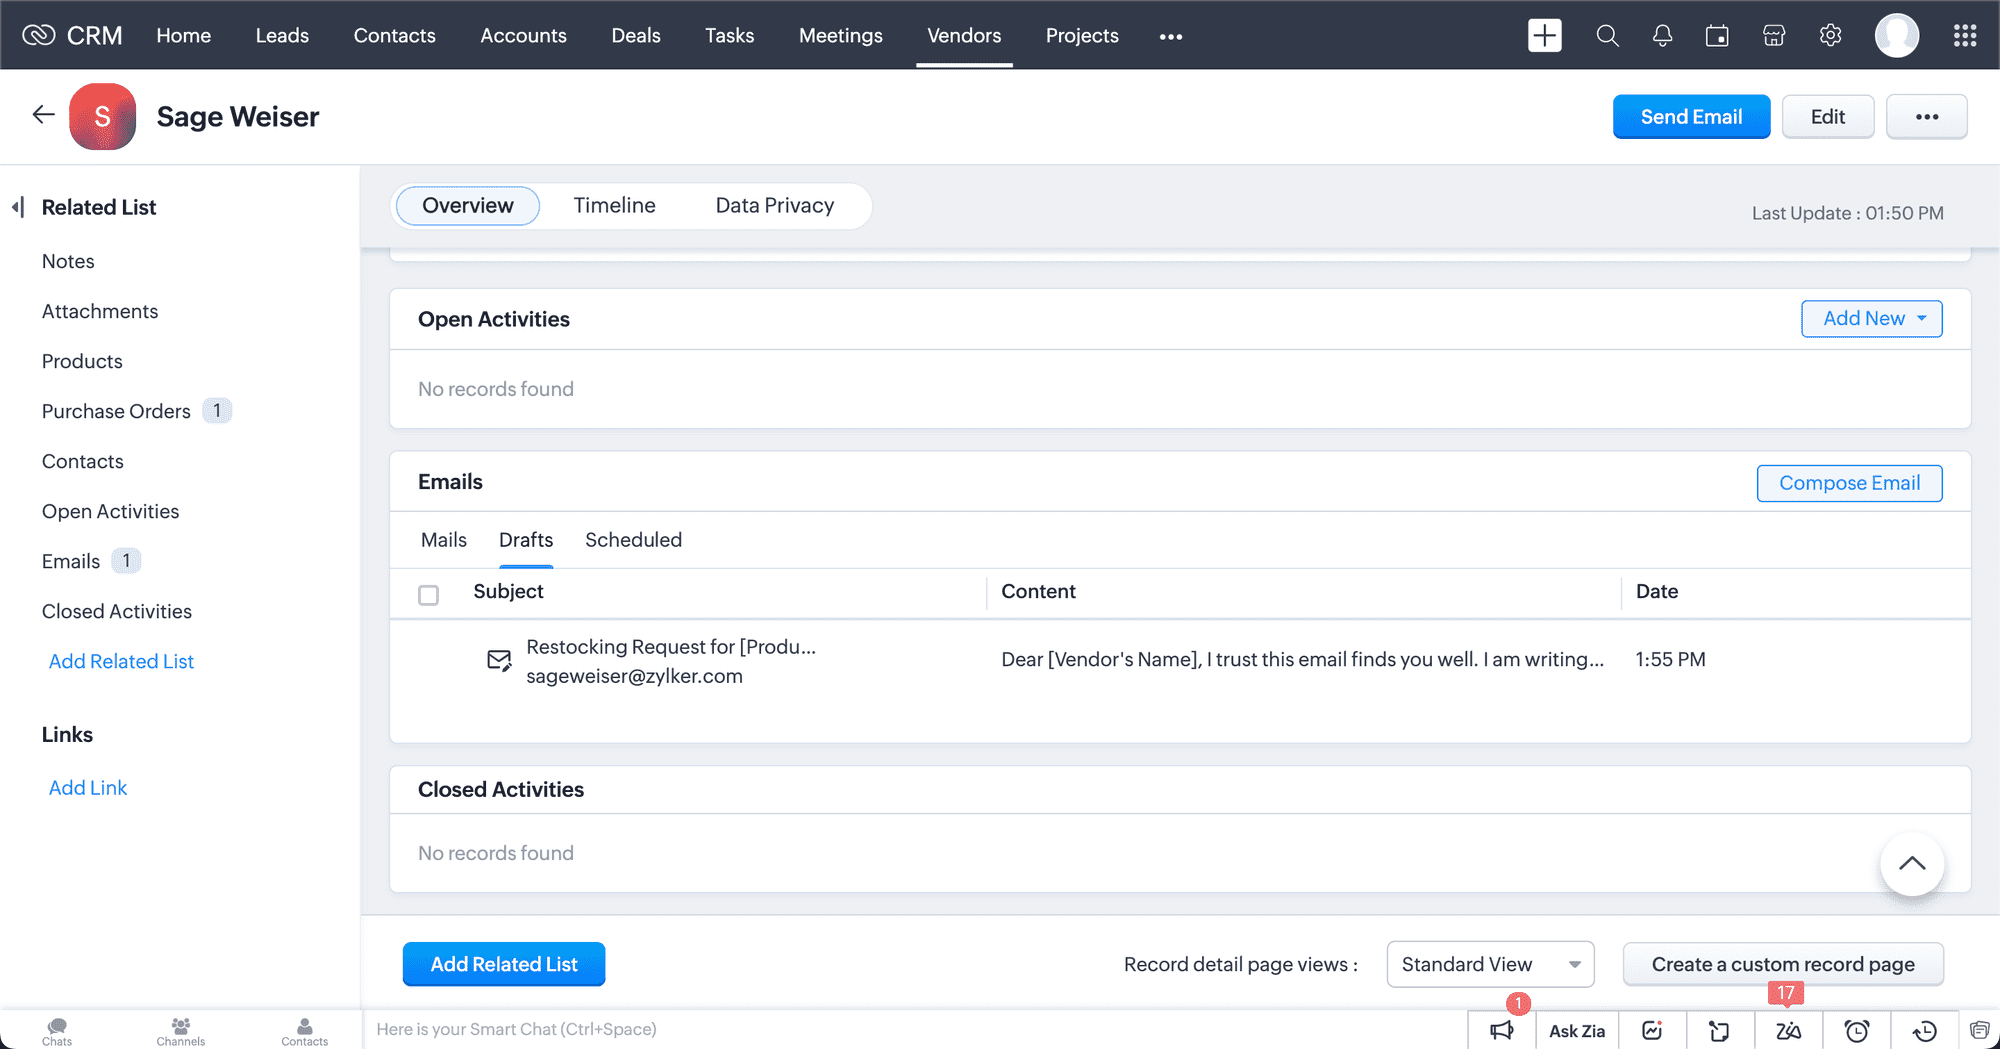Open the reminders alarm clock icon

(1856, 1030)
